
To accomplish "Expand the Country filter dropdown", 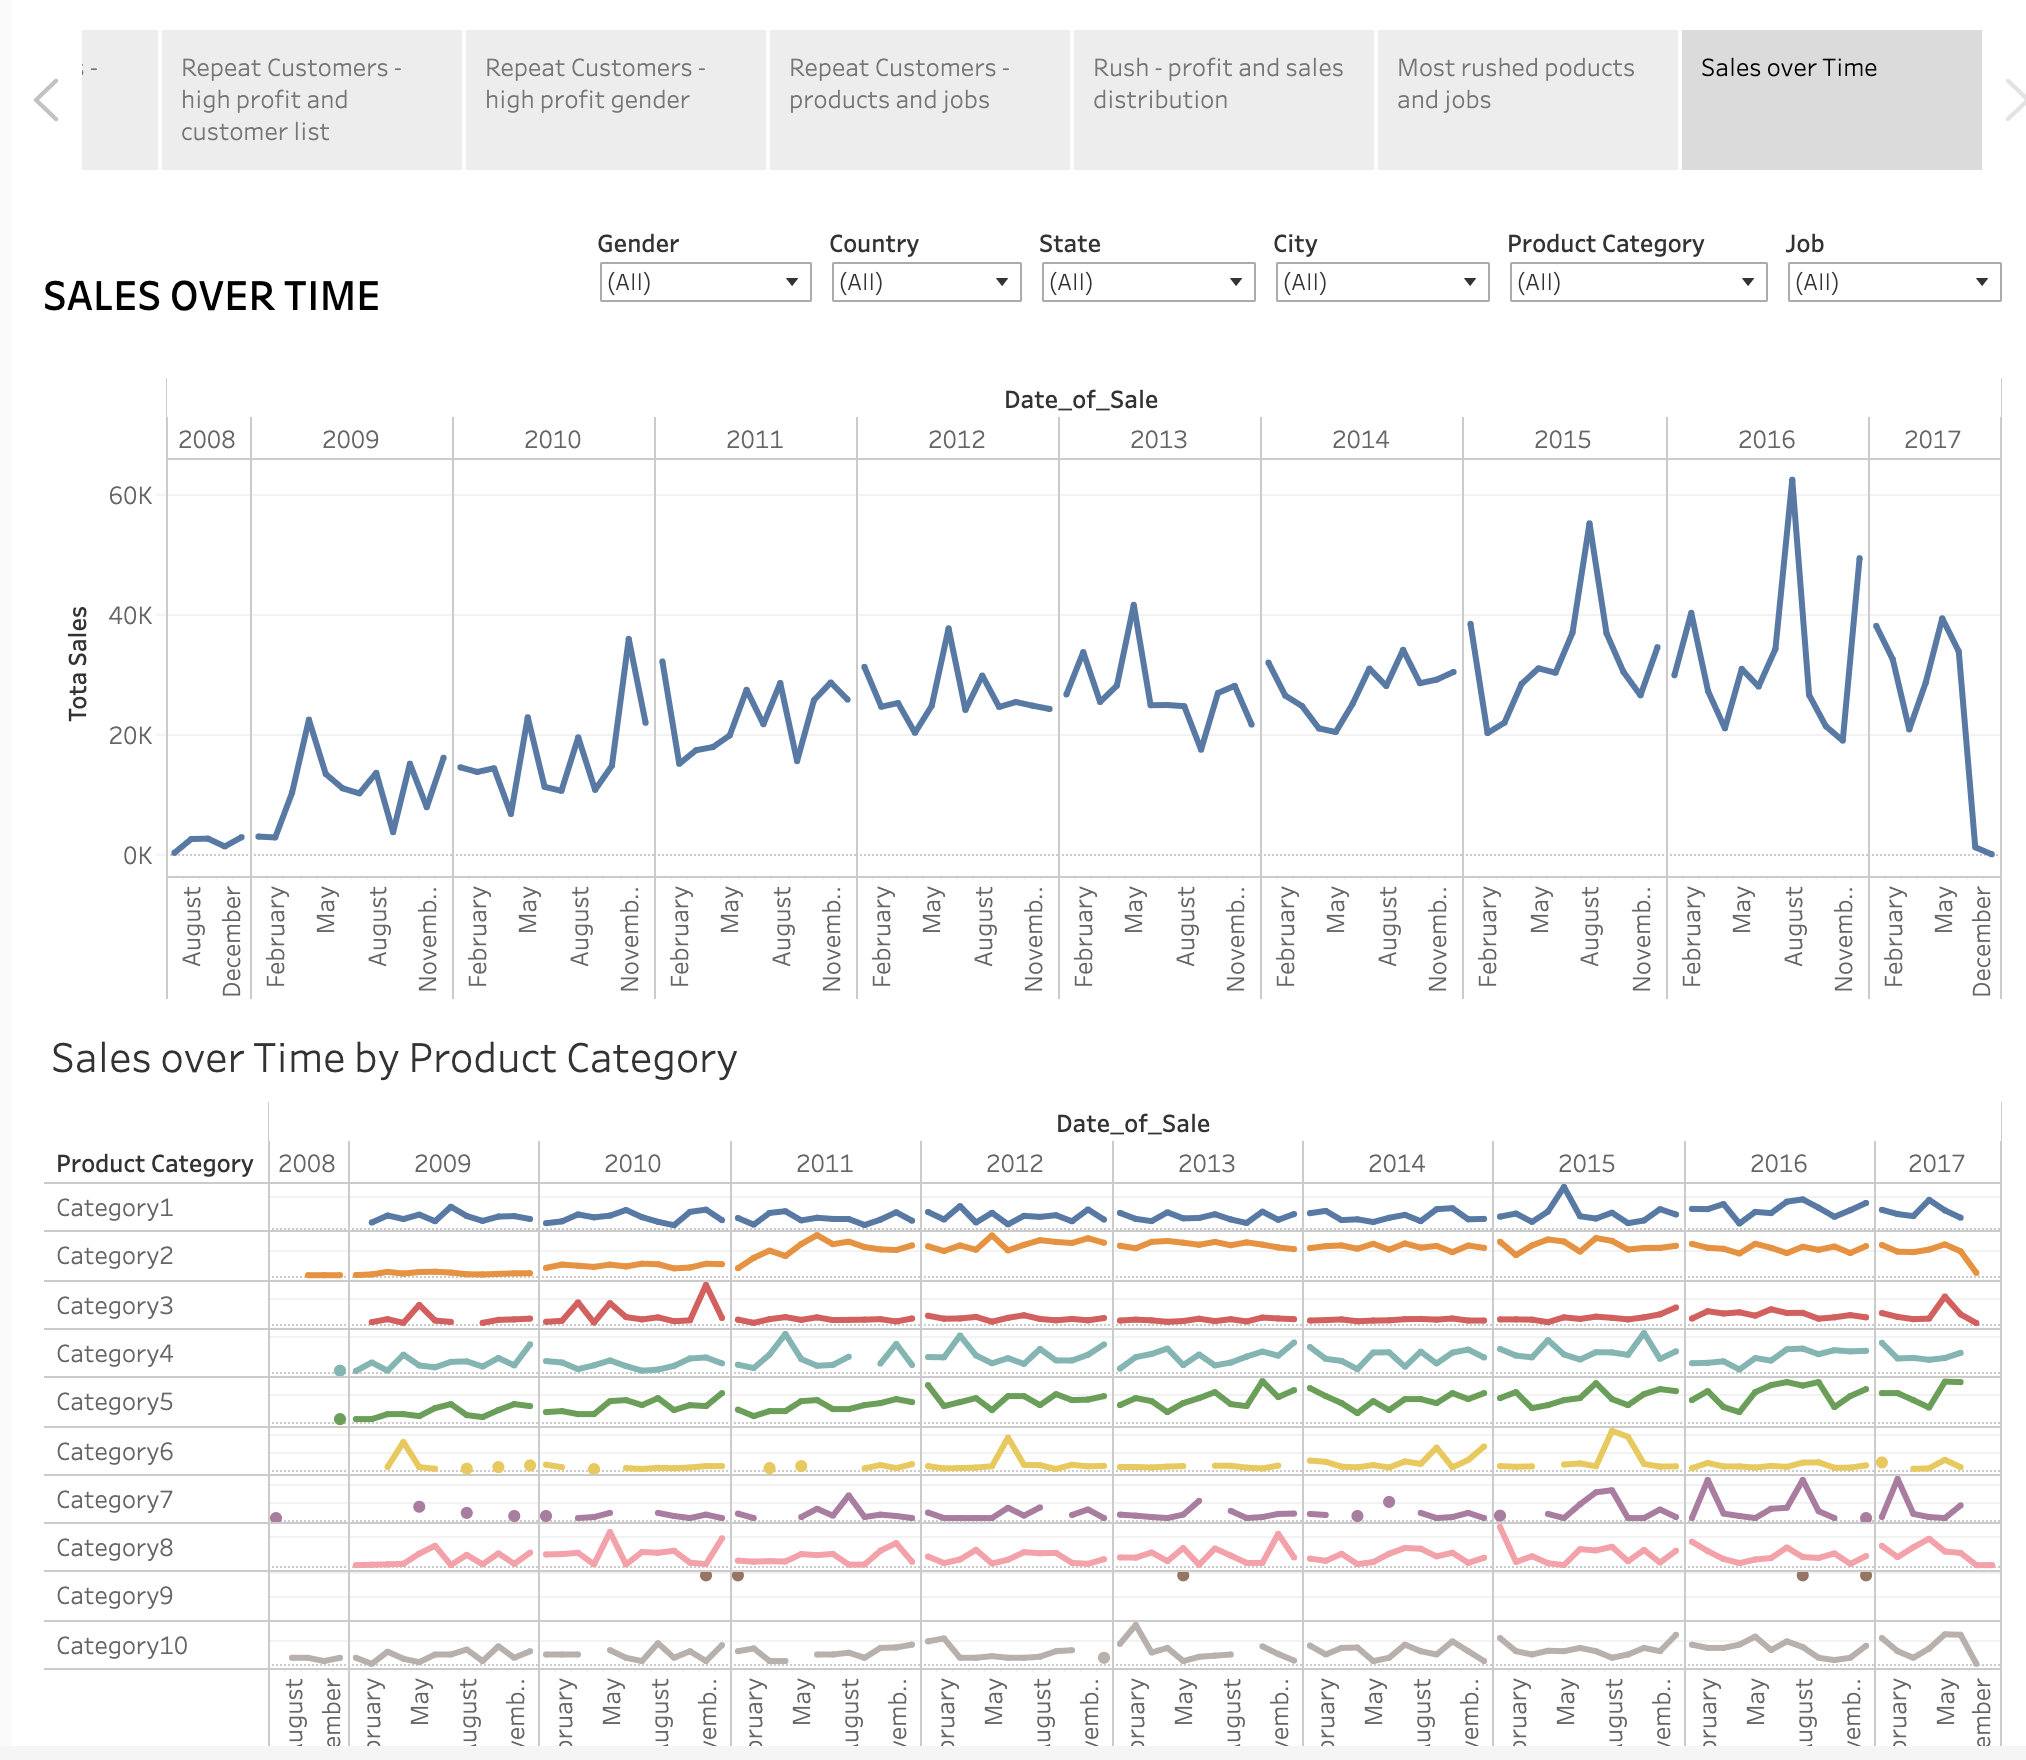I will tap(925, 282).
